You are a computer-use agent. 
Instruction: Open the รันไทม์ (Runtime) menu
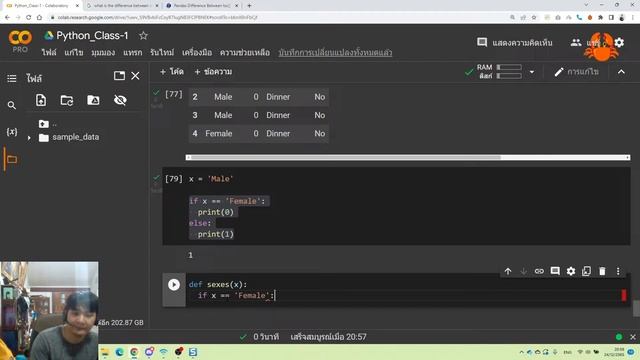[162, 53]
